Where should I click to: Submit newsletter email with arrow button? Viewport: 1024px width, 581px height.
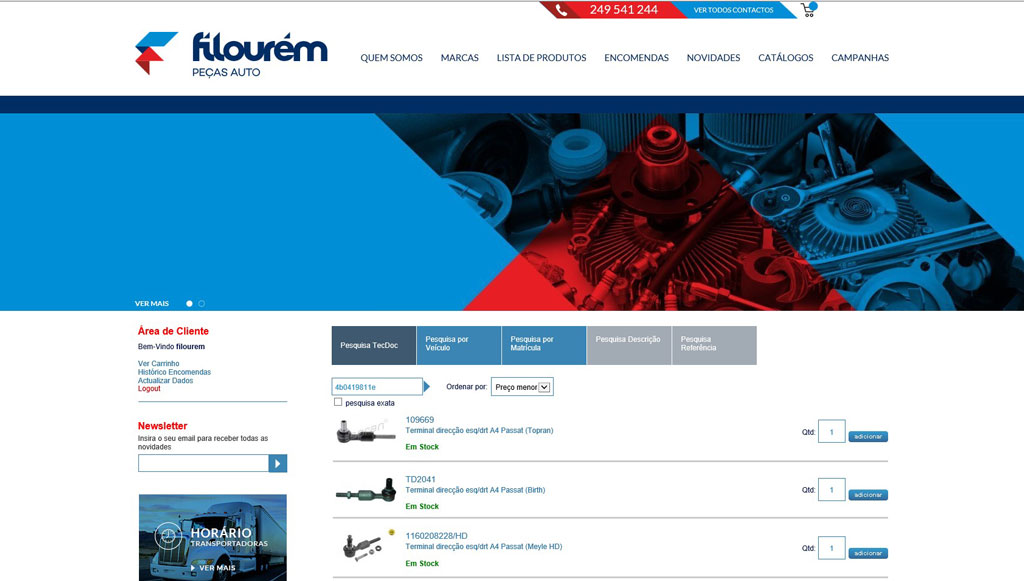click(x=278, y=463)
